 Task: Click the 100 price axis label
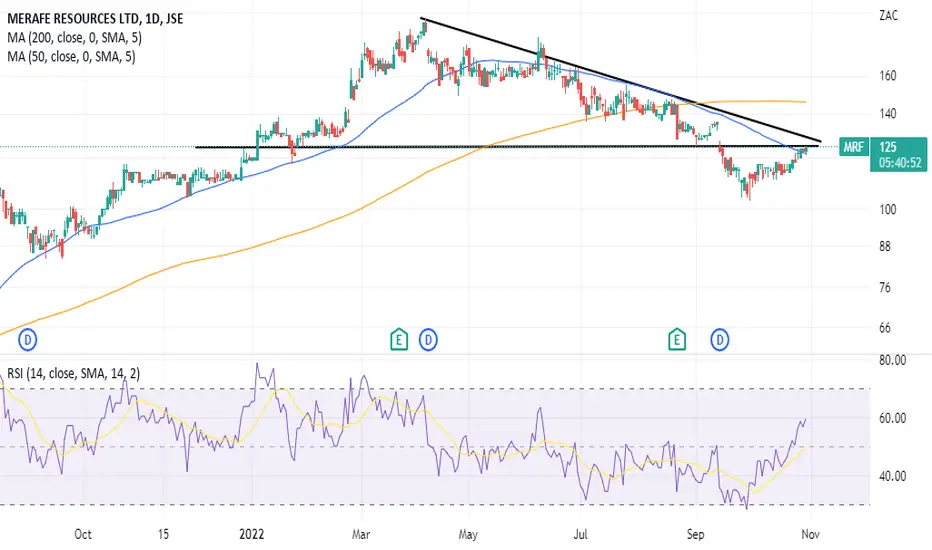(x=888, y=209)
